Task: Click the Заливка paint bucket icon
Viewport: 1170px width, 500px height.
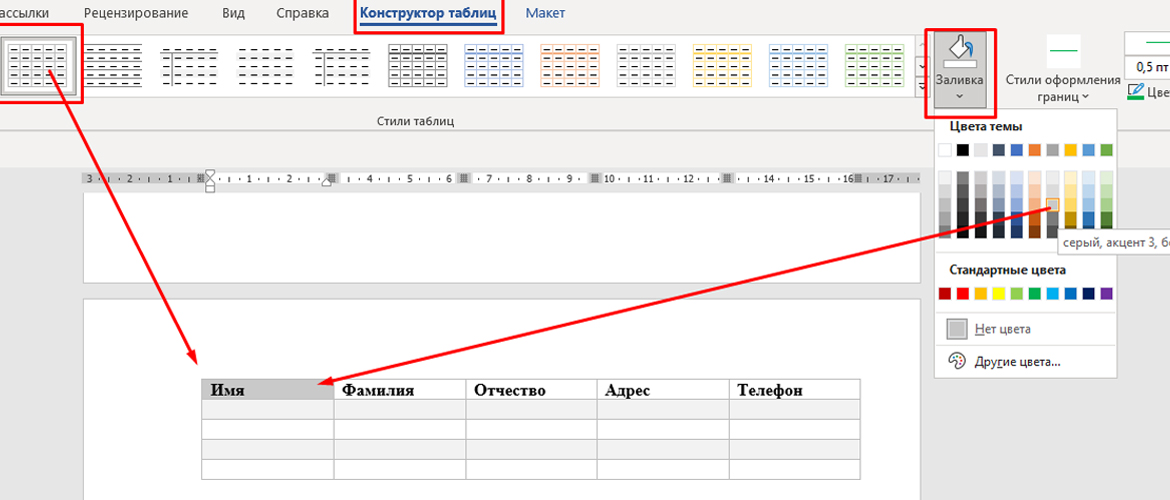Action: point(959,52)
